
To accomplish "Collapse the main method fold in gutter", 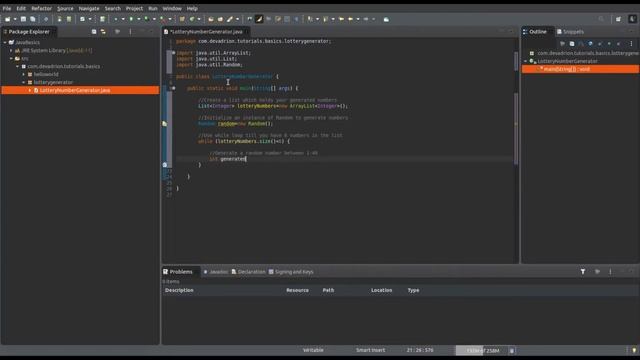I will click(x=173, y=88).
